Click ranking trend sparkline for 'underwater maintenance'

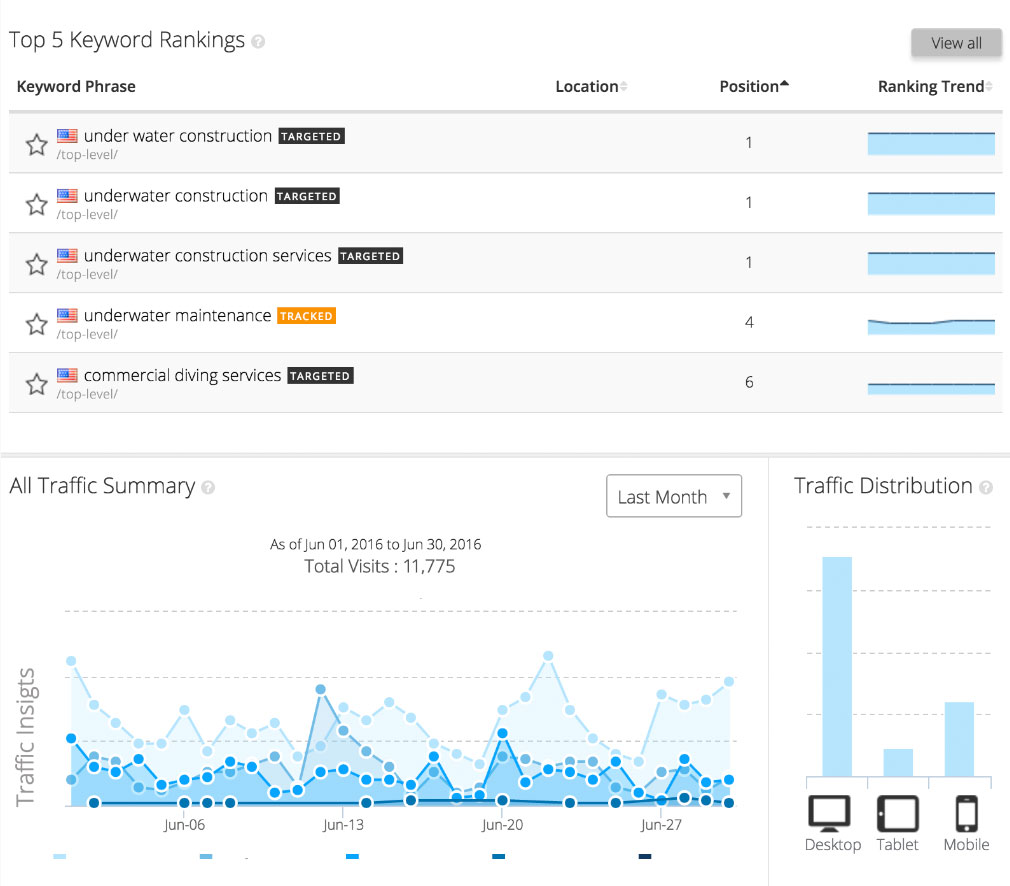tap(931, 324)
